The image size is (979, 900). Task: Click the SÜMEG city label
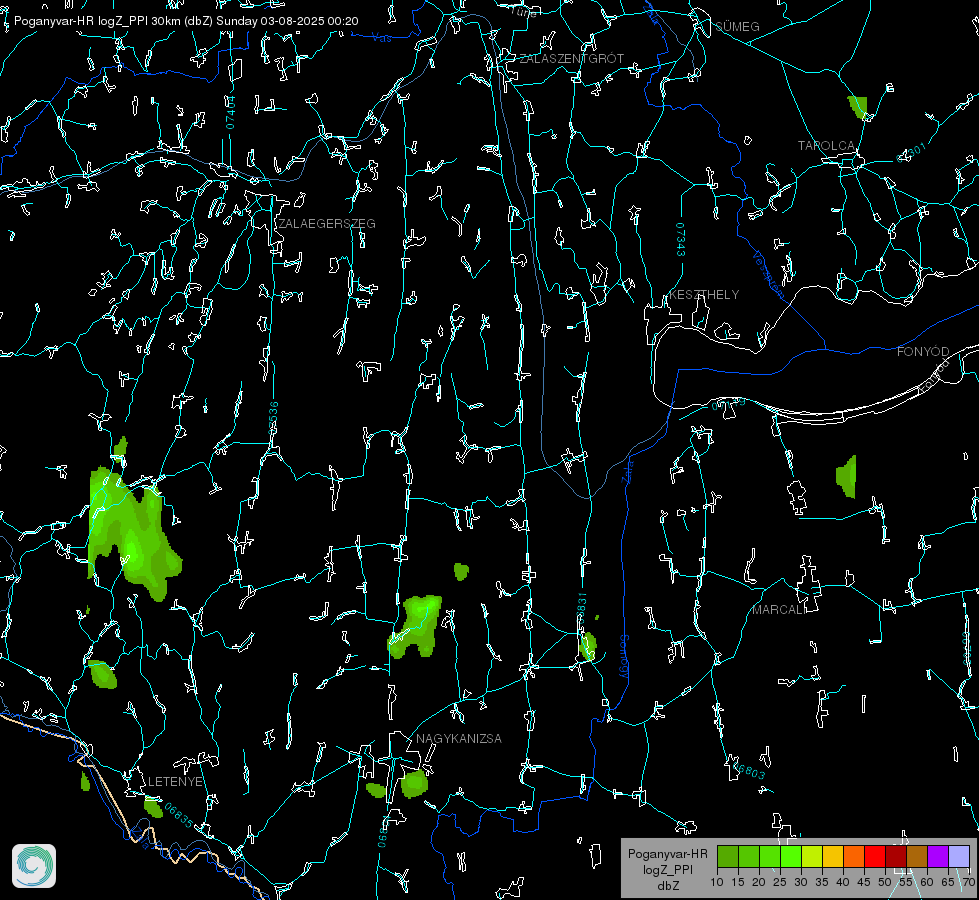737,27
